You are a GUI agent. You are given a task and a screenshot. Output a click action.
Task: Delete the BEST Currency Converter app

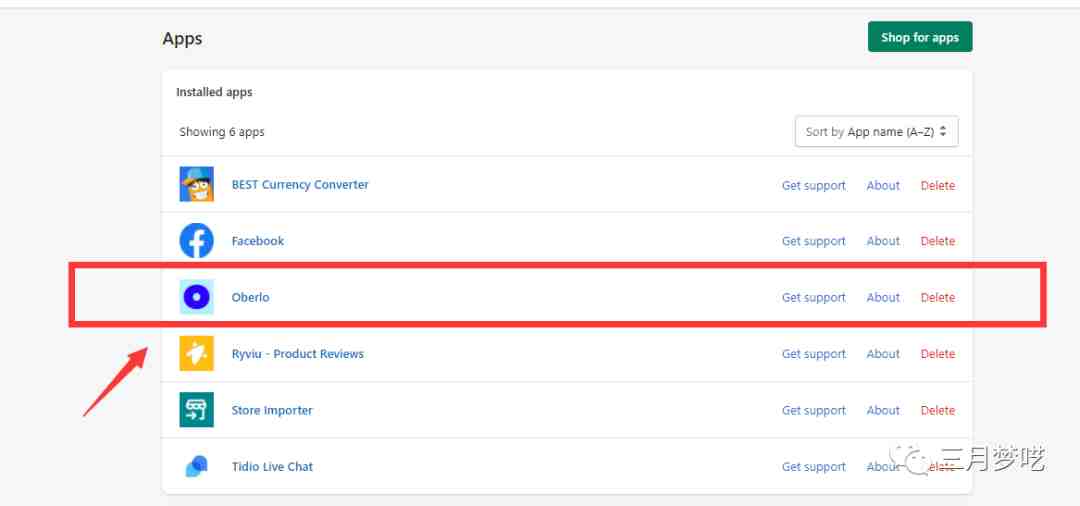pyautogui.click(x=937, y=185)
